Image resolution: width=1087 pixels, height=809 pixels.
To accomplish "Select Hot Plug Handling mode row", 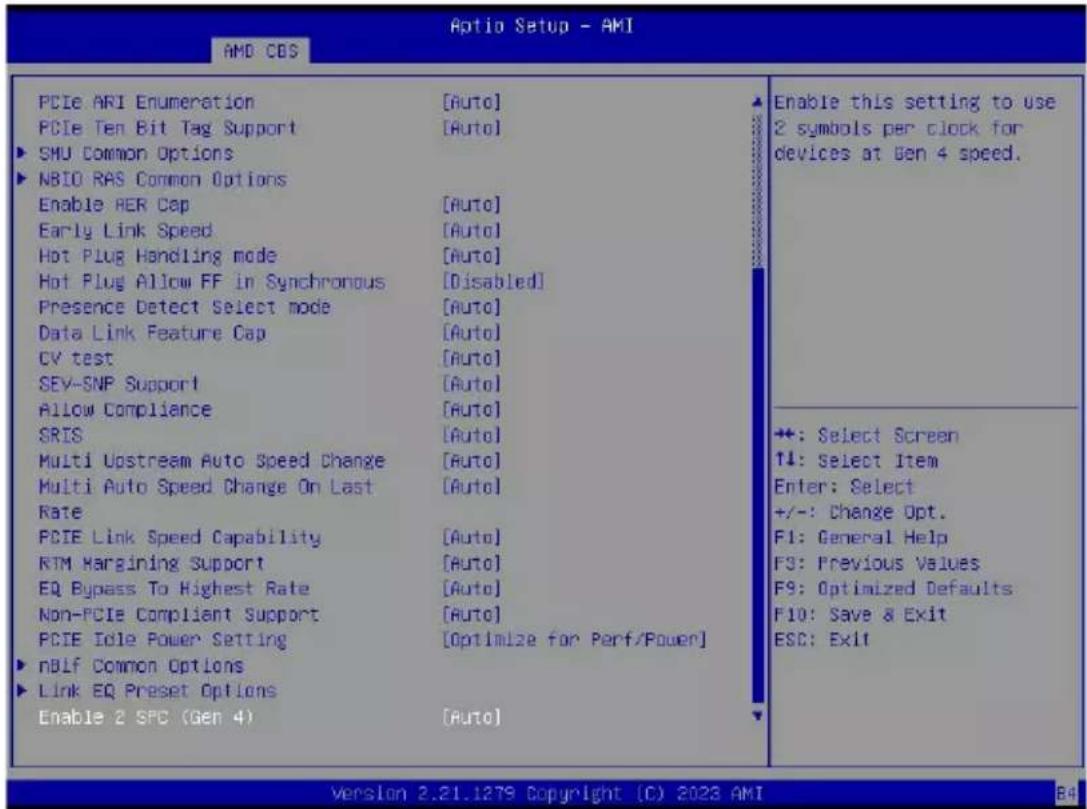I will [157, 256].
